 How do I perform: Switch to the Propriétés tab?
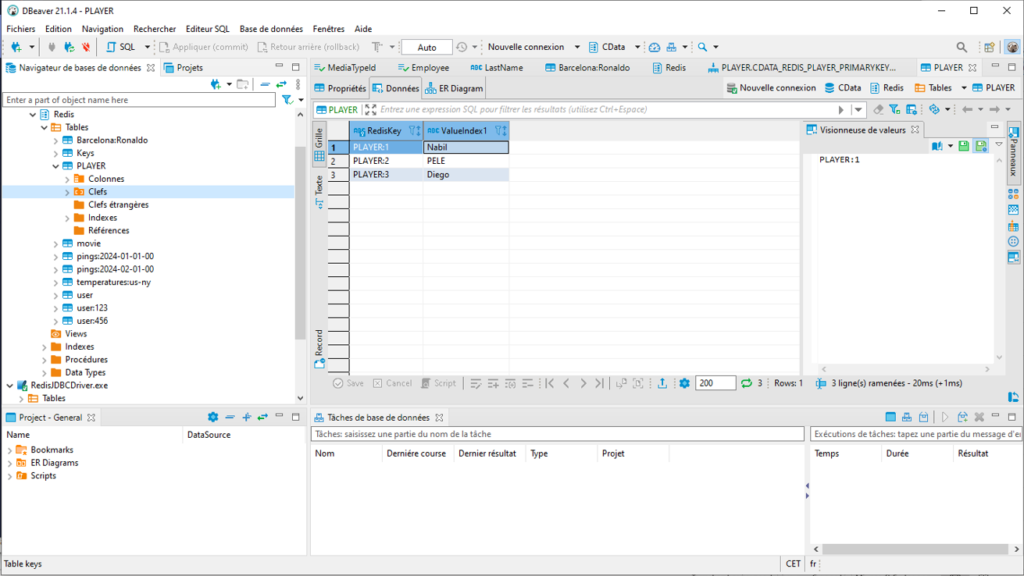click(x=340, y=88)
